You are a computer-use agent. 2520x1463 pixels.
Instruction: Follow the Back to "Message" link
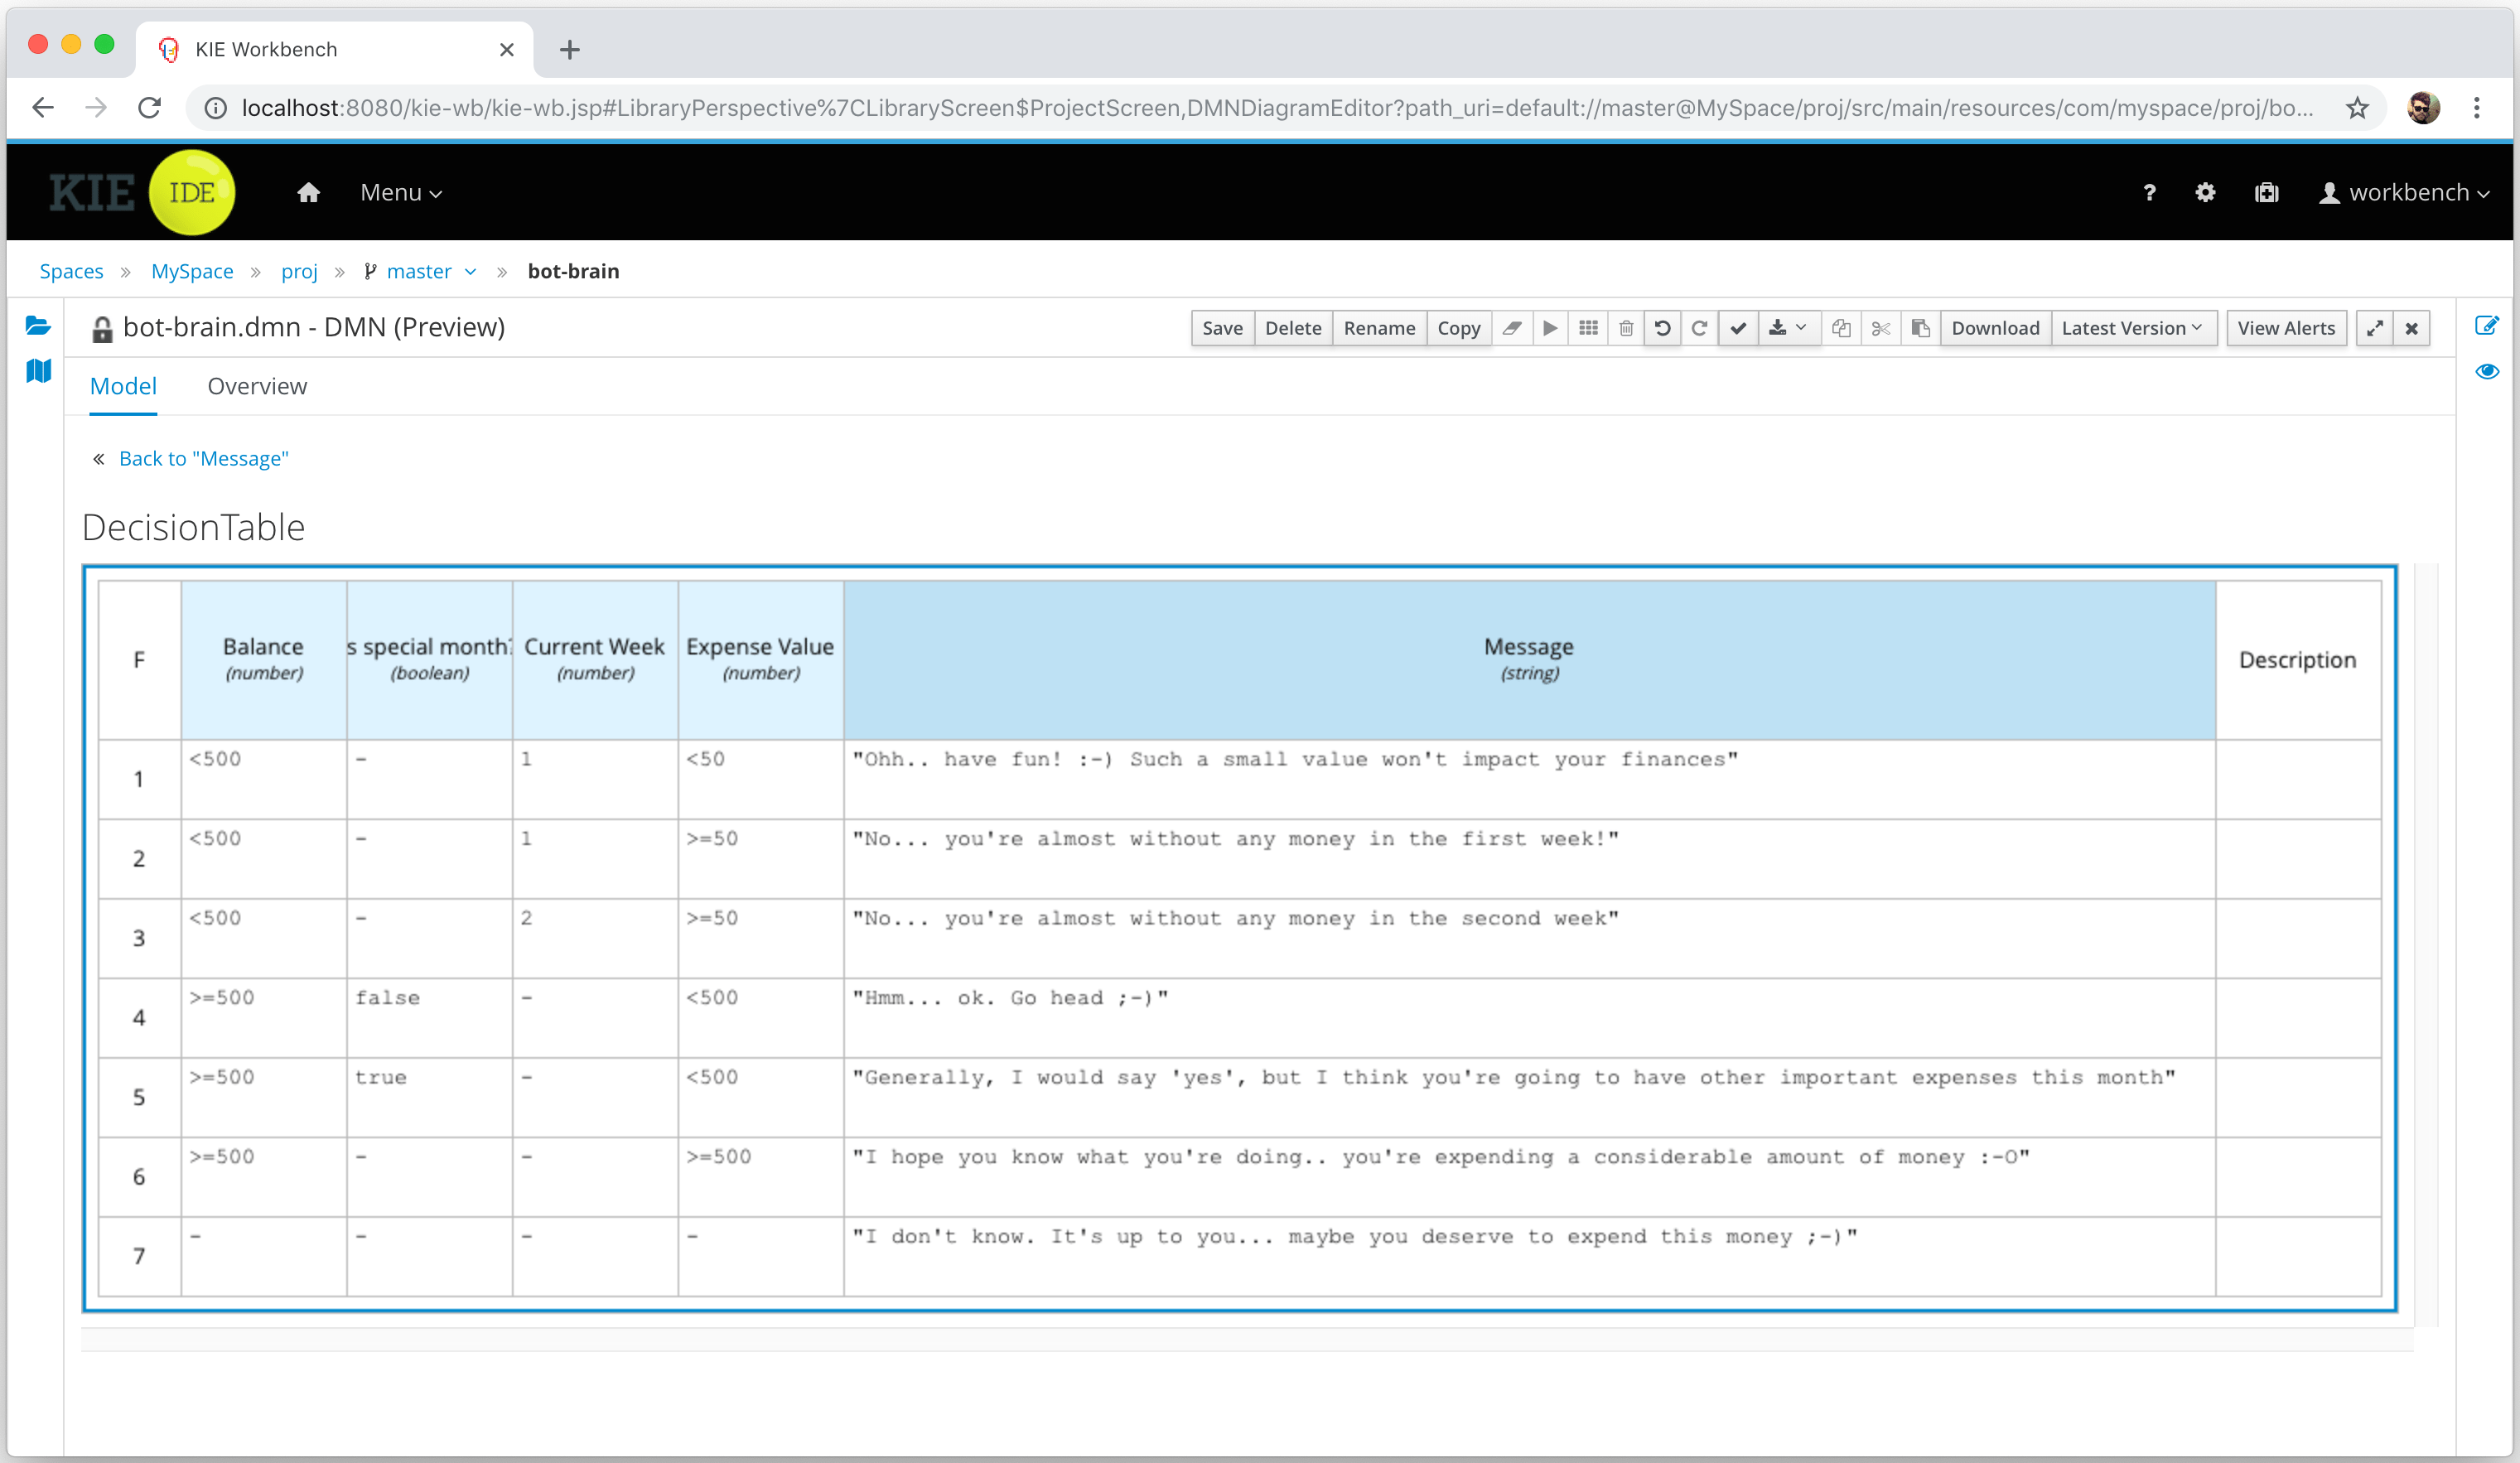point(203,458)
